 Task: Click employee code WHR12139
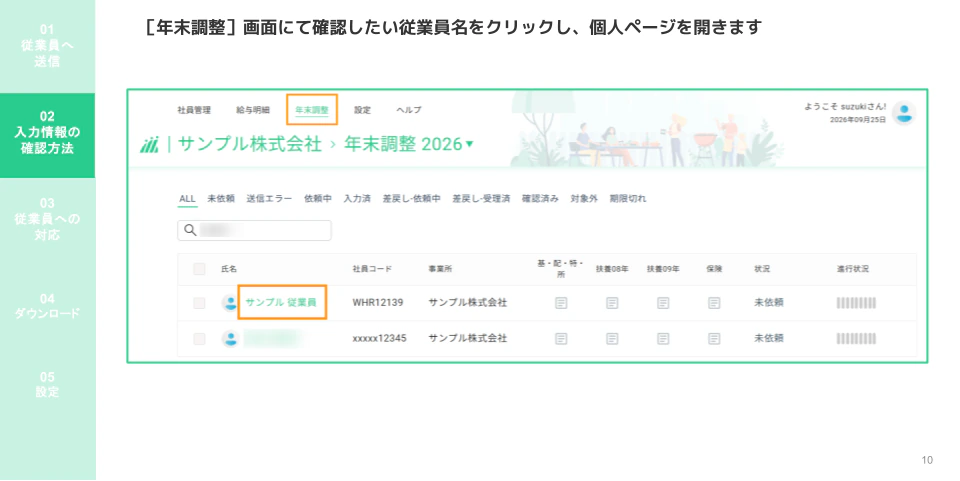coord(378,302)
